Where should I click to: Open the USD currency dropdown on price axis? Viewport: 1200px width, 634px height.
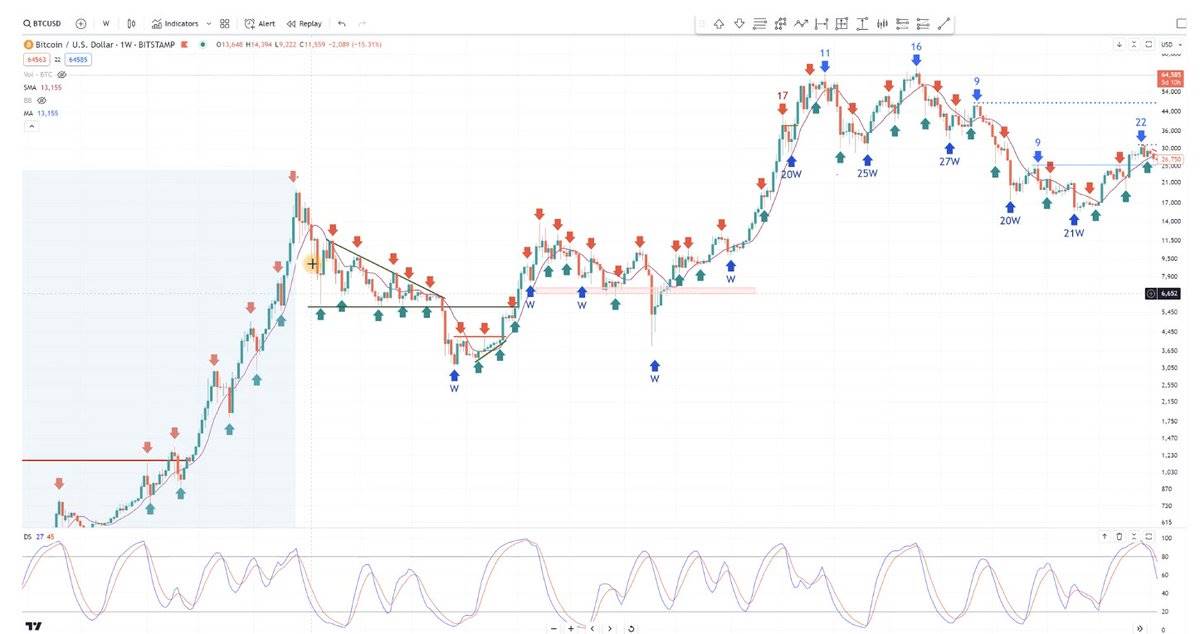point(1167,44)
